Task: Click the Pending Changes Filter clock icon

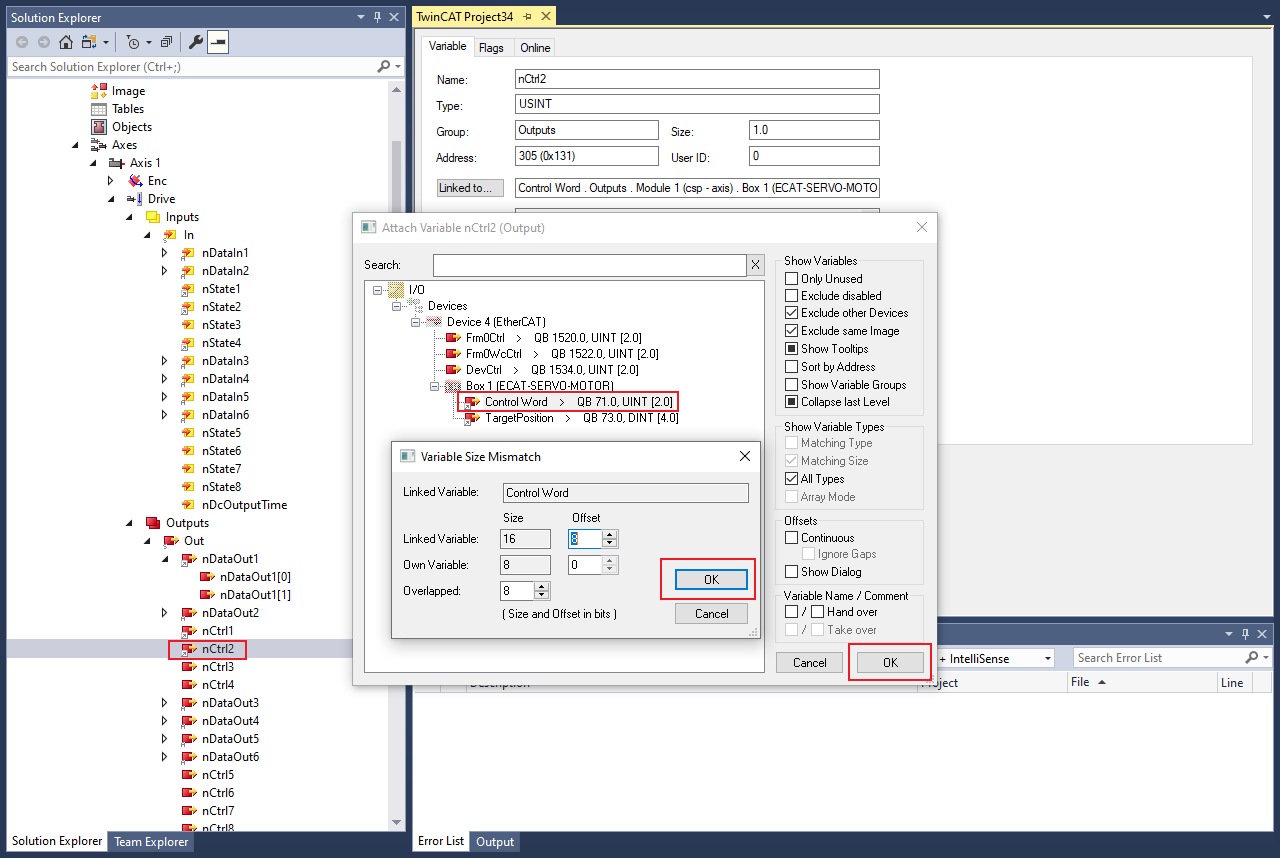Action: [x=133, y=42]
